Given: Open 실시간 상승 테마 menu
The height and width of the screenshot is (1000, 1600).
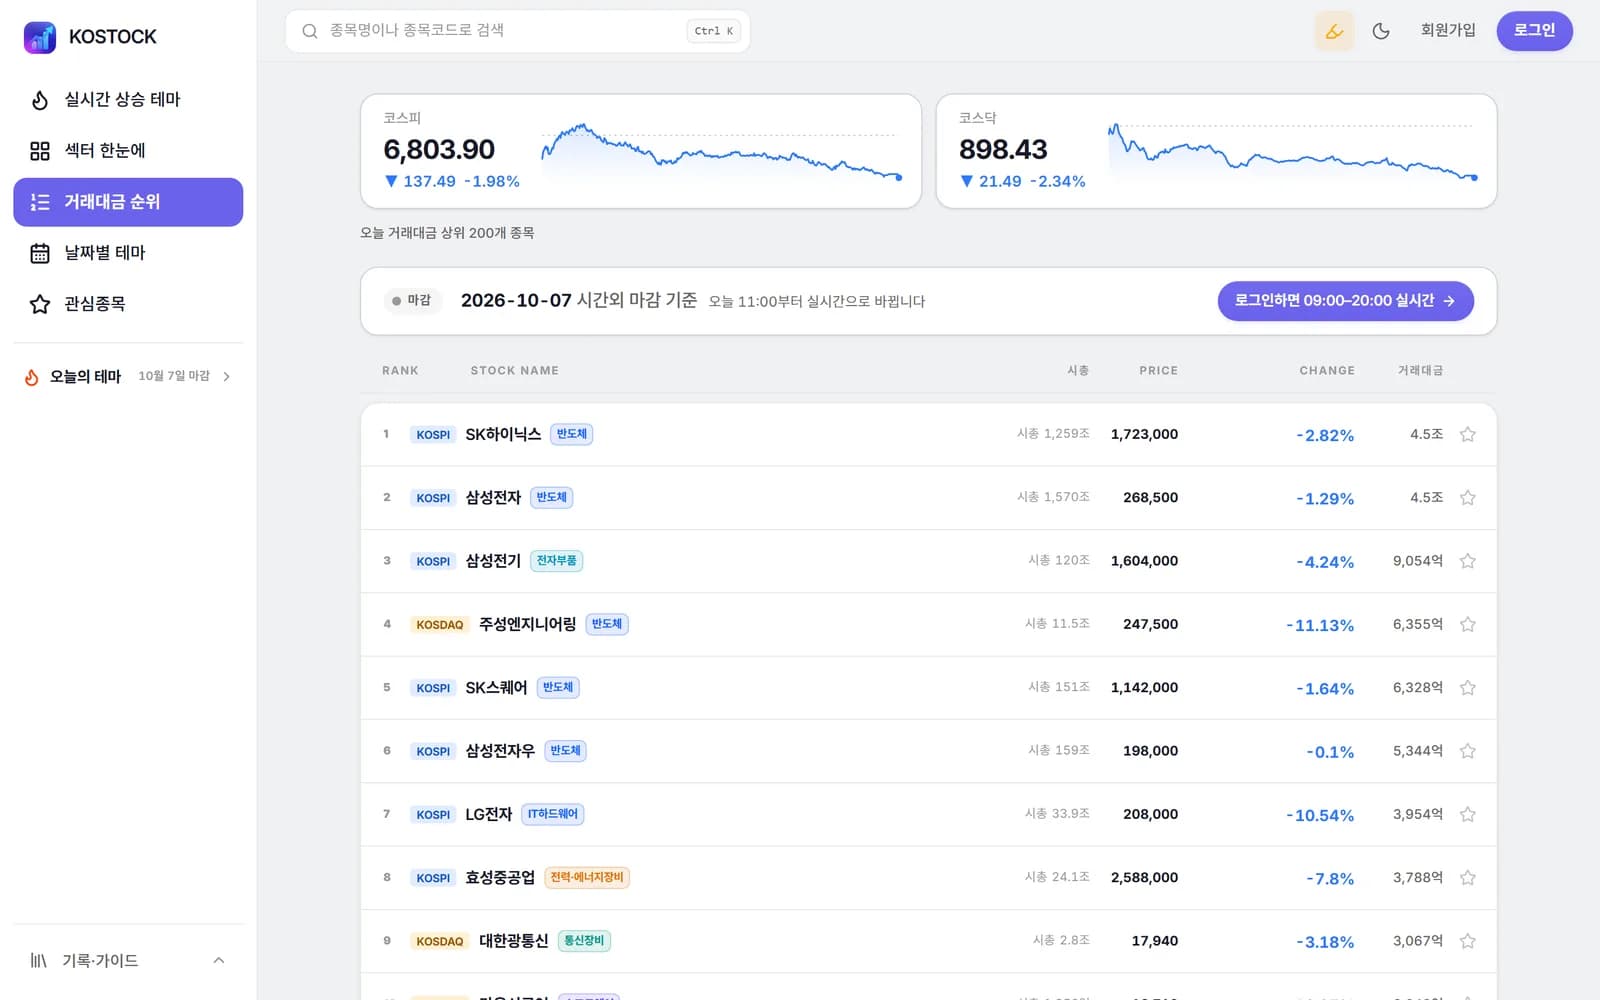Looking at the screenshot, I should (128, 100).
